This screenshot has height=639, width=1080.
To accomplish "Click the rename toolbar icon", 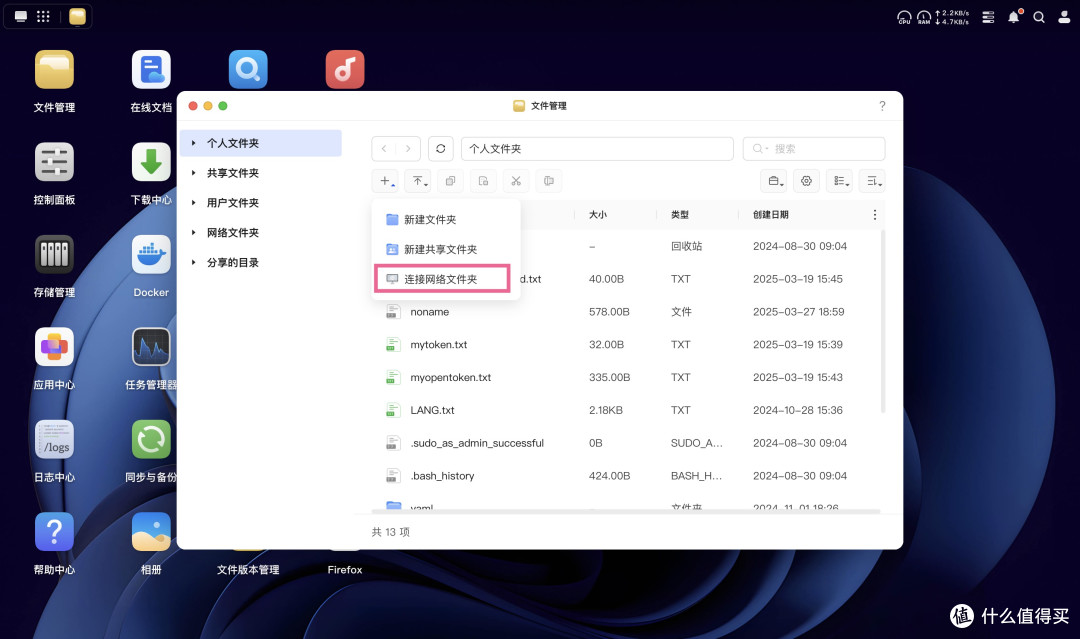I will (x=549, y=181).
